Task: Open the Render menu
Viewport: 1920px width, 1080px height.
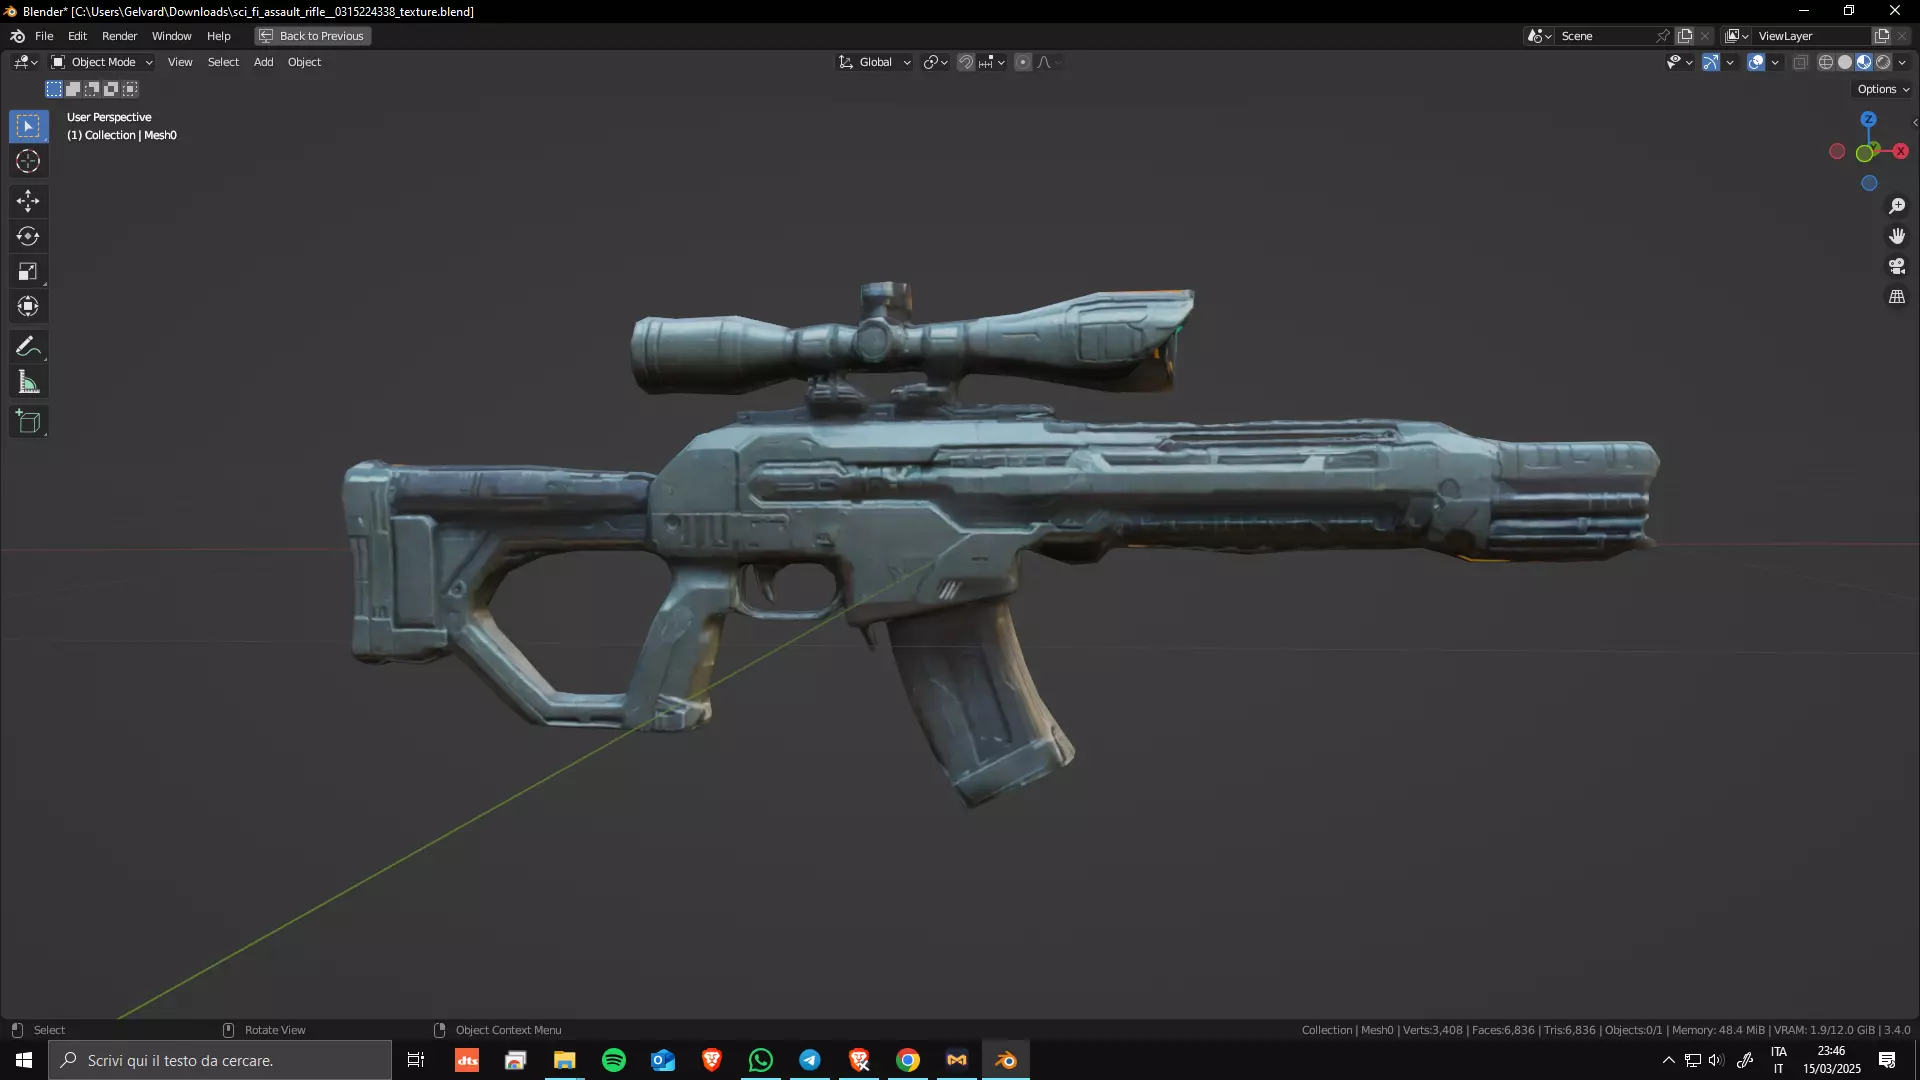Action: (119, 36)
